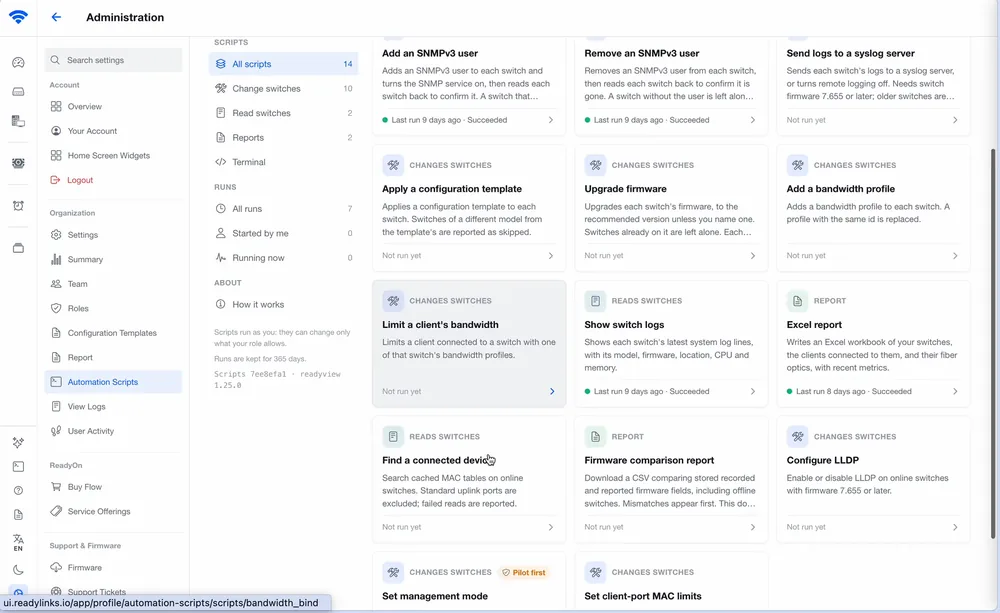This screenshot has height=613, width=1000.
Task: Click tools icon on Configure LLDP card
Action: [x=797, y=436]
